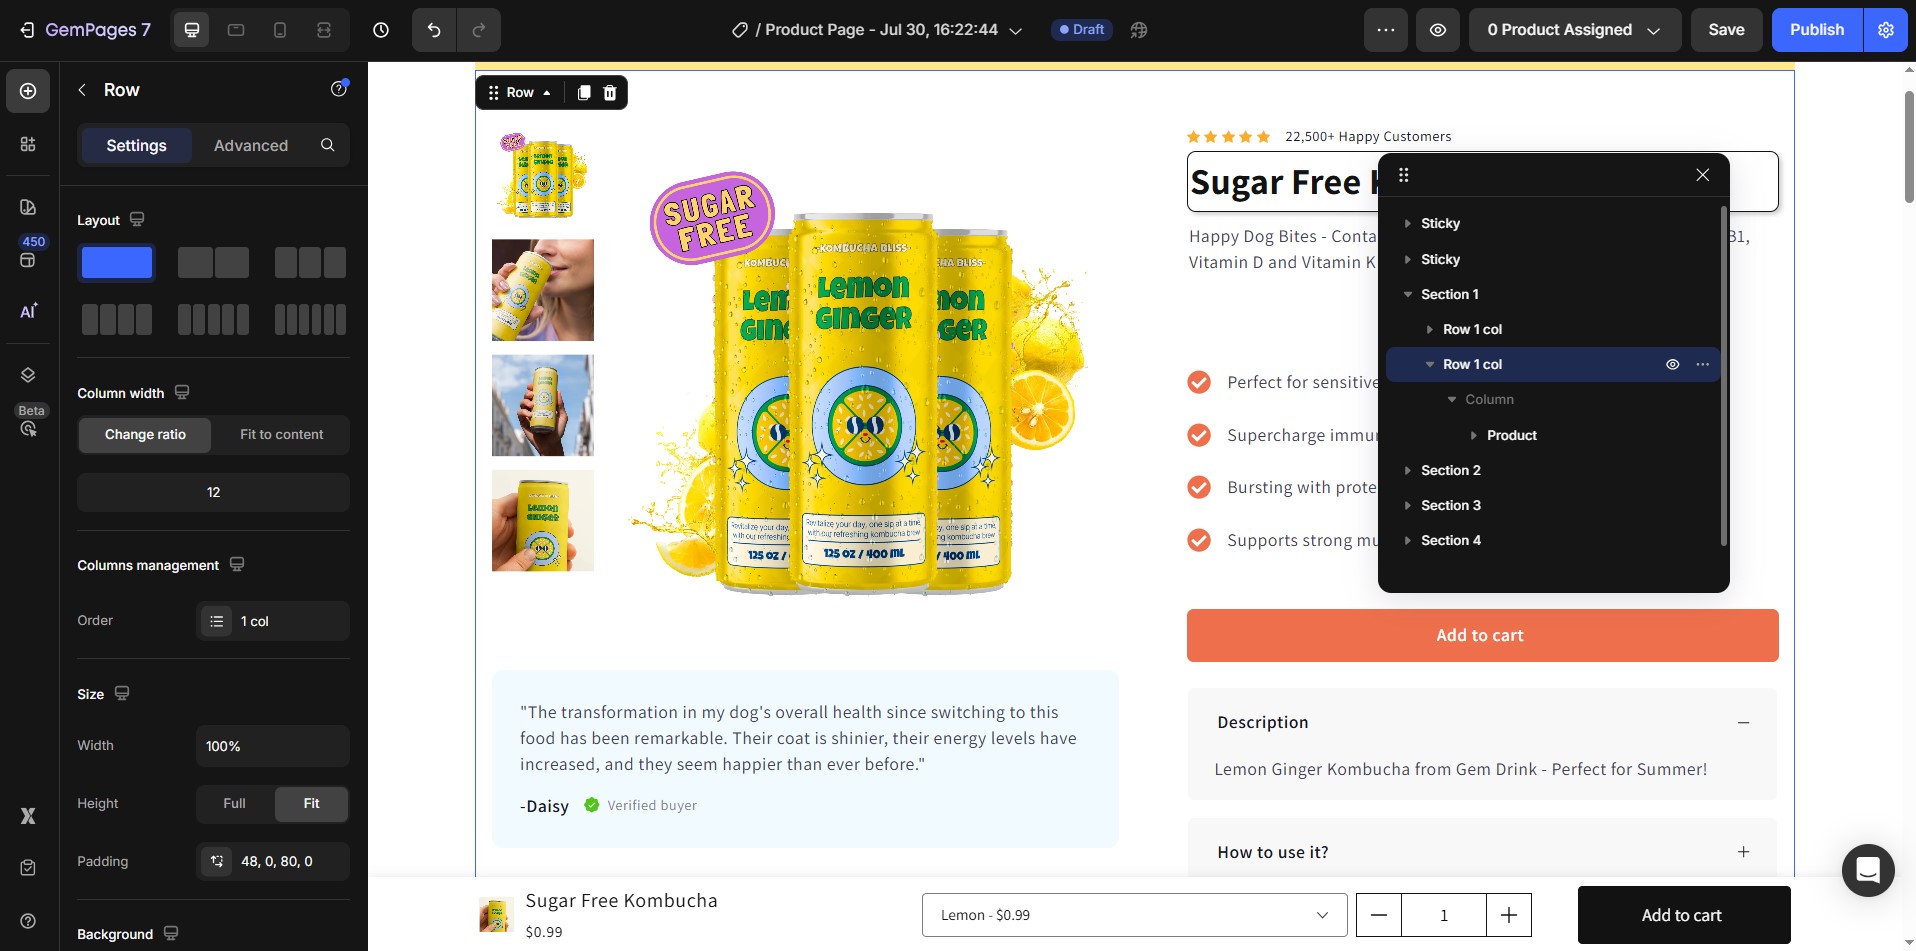Set column width to Fit to content
The height and width of the screenshot is (951, 1916).
281,435
